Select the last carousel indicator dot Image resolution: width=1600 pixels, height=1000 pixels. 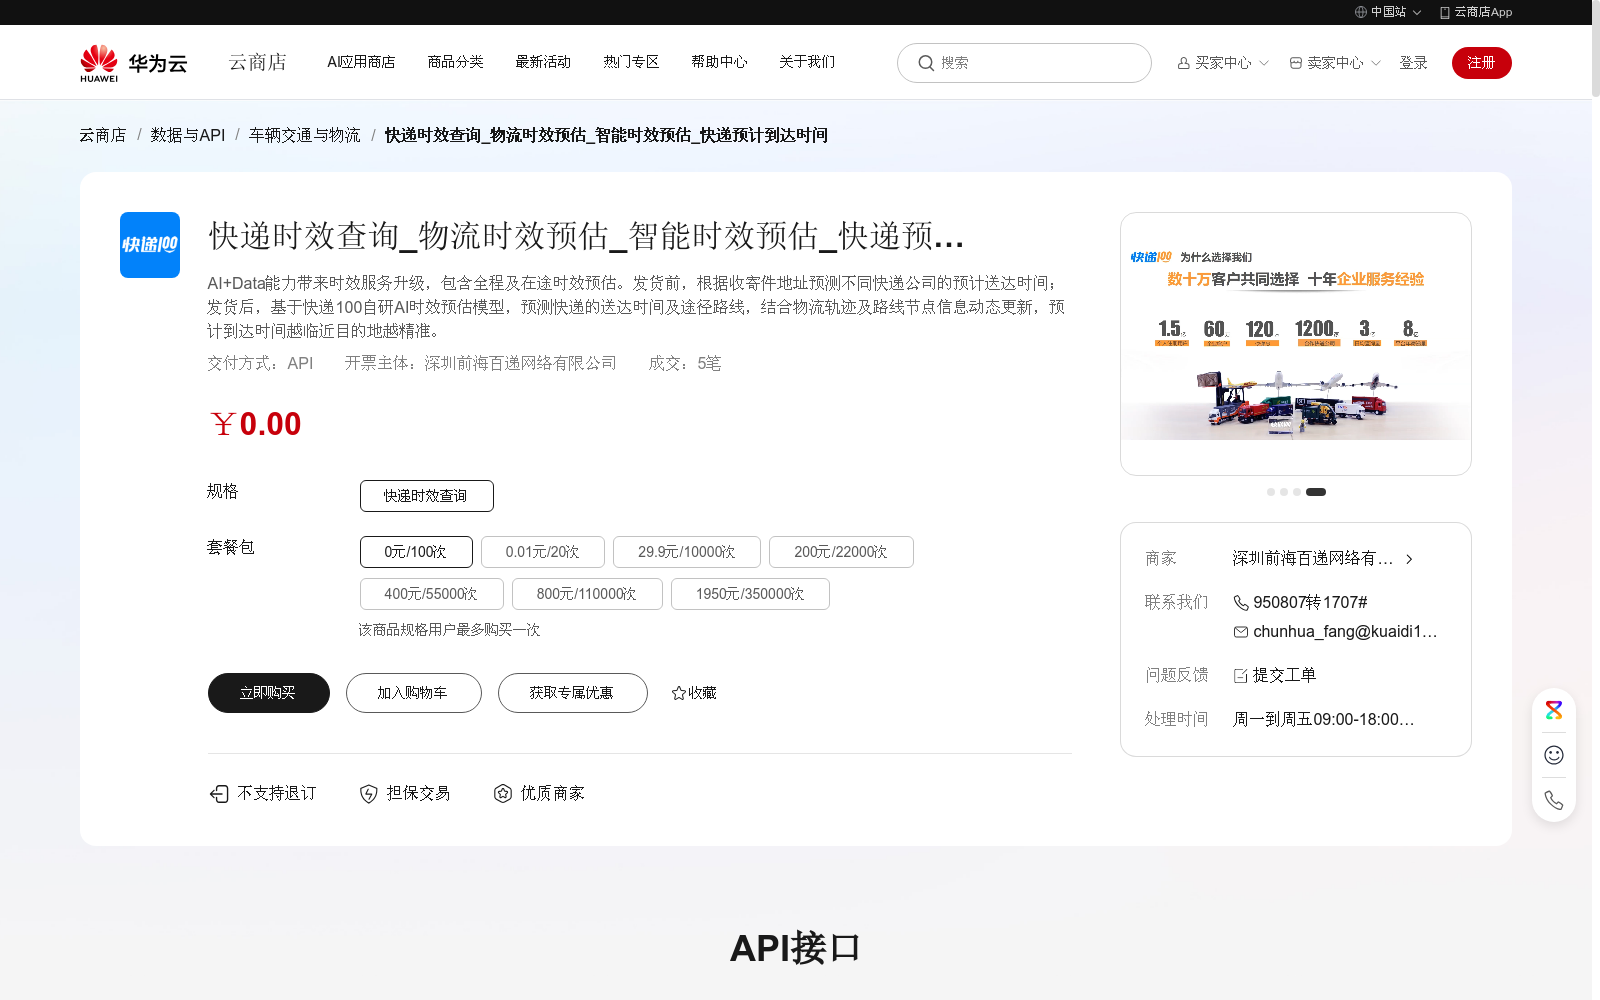1316,492
